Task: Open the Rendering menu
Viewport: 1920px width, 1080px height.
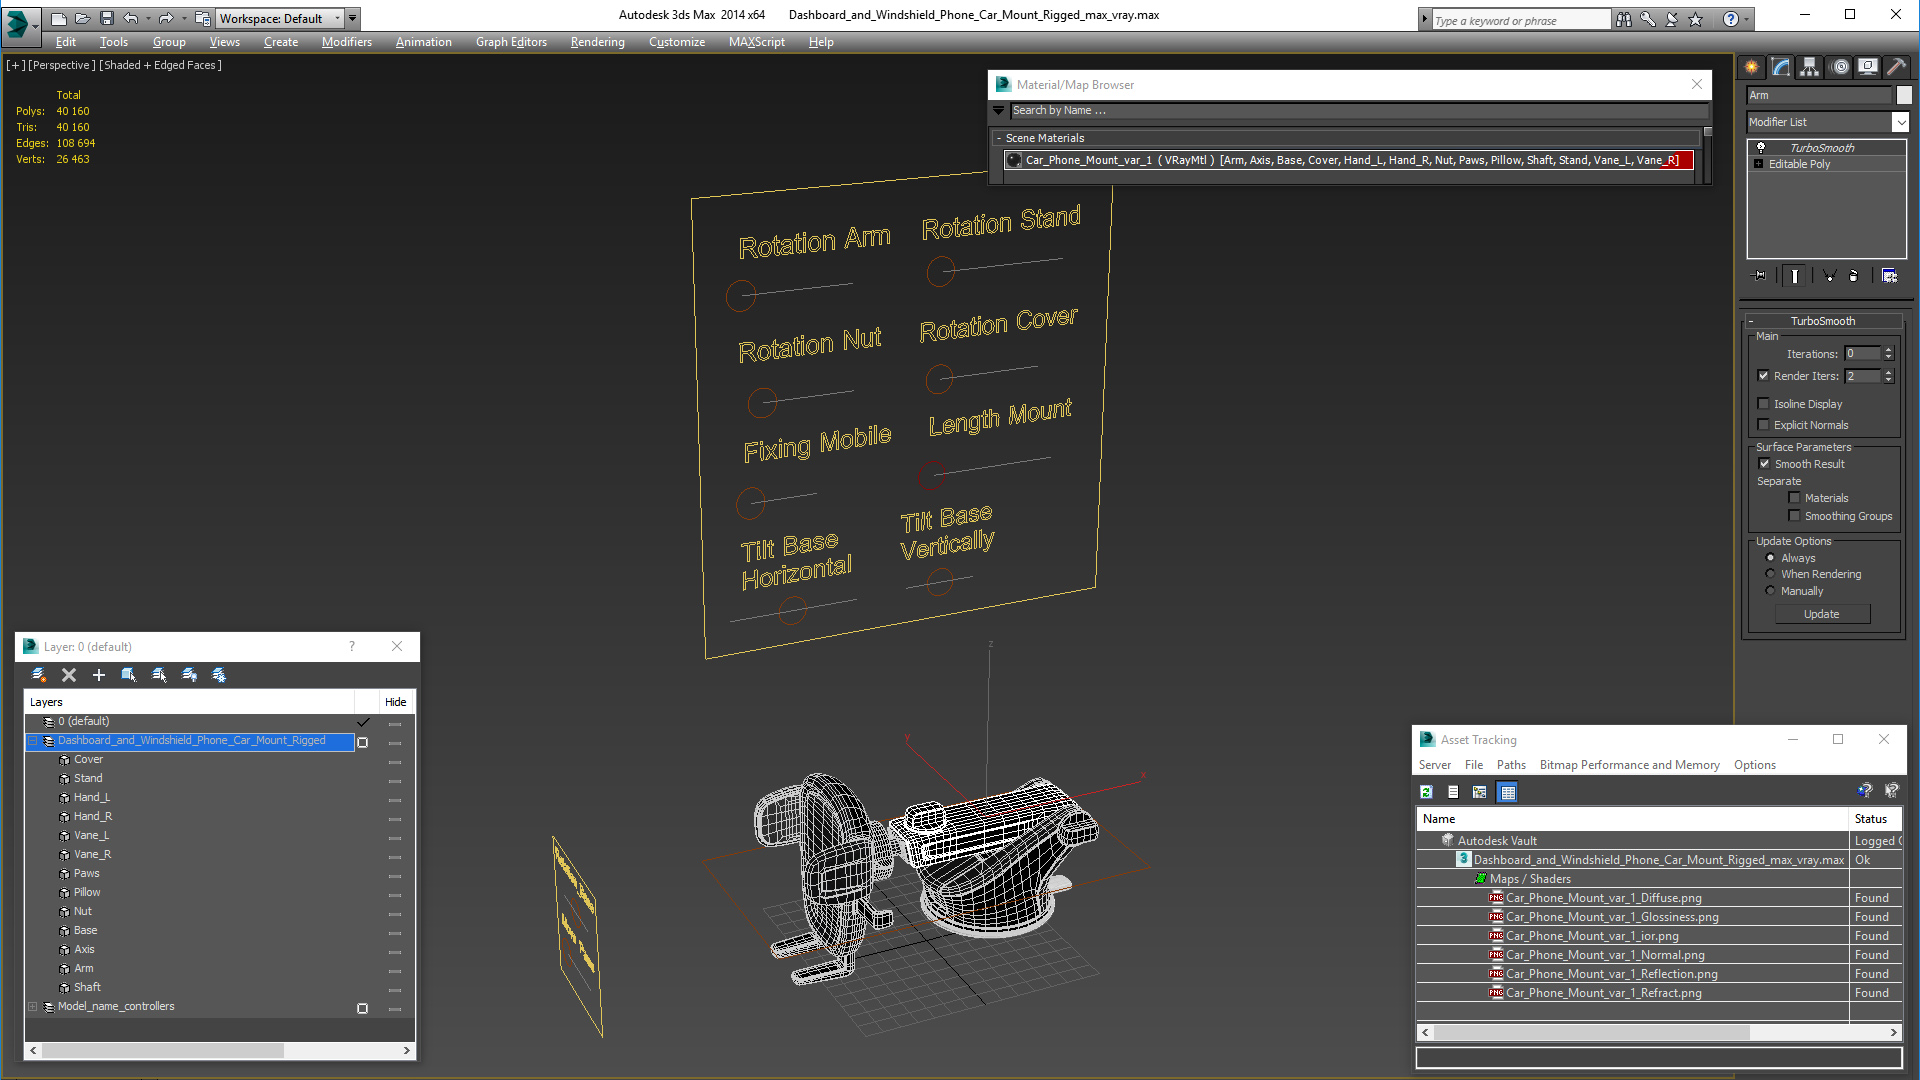Action: [598, 42]
